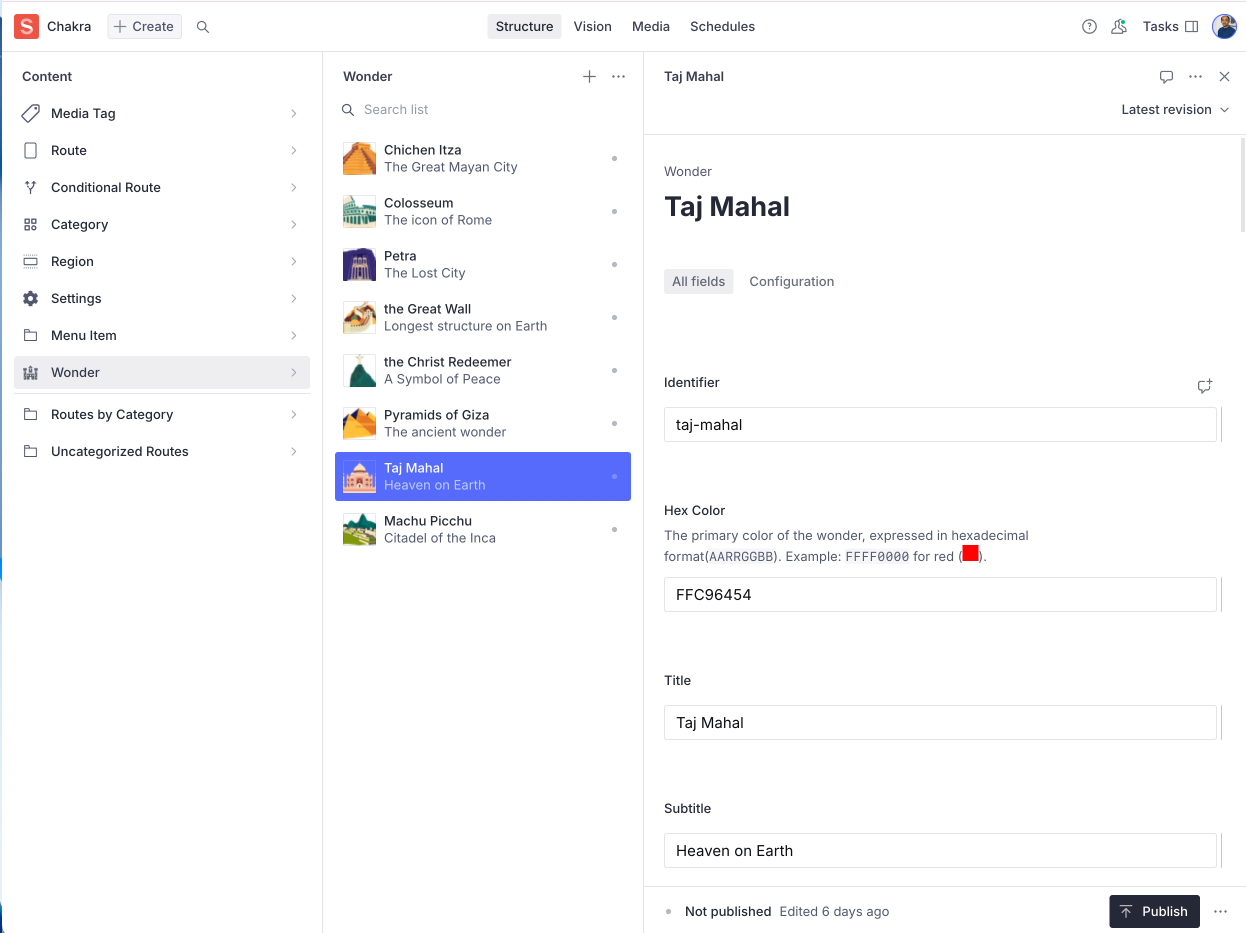Open your profile from the avatar
Viewport: 1246px width, 933px height.
pyautogui.click(x=1224, y=26)
